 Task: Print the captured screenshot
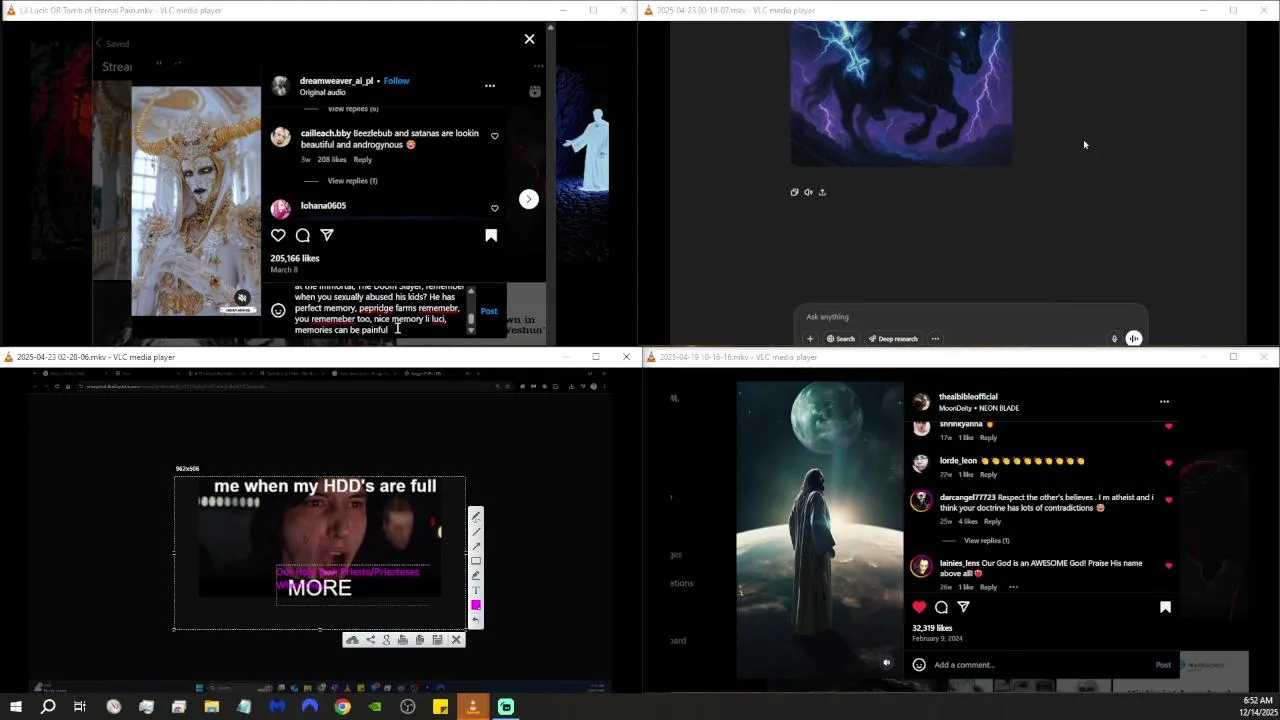(403, 640)
